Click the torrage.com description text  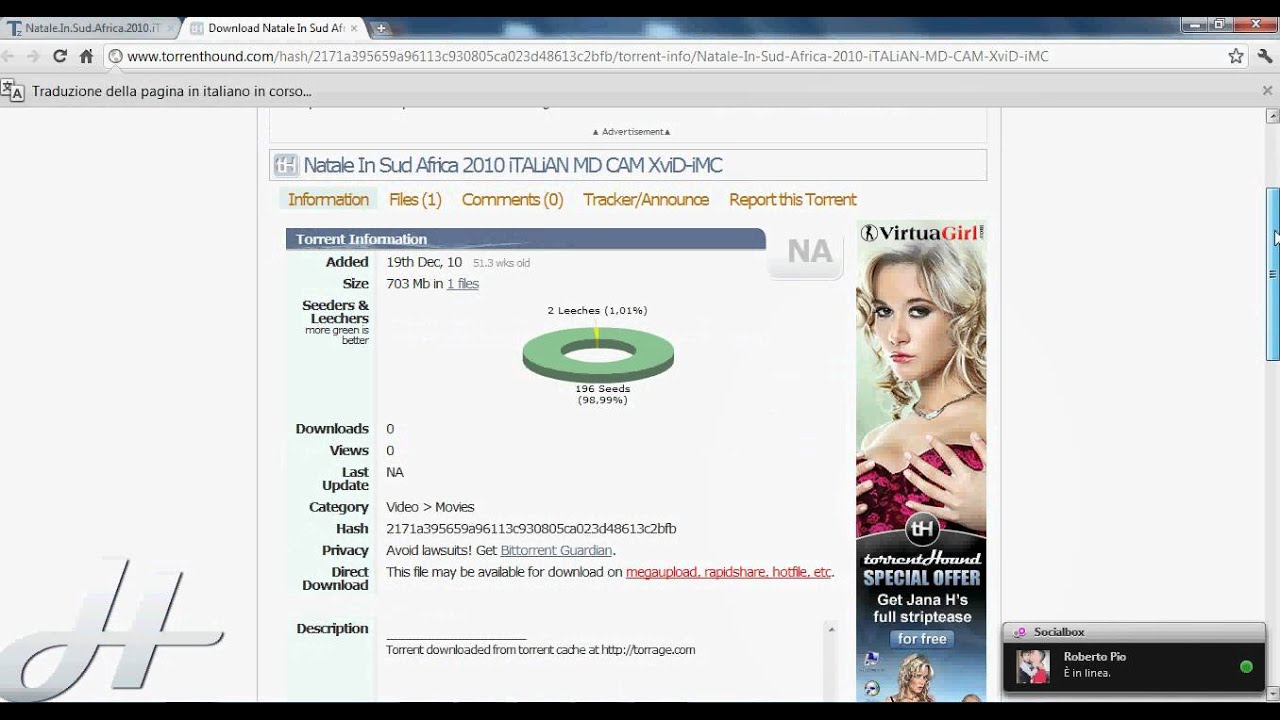tap(541, 650)
